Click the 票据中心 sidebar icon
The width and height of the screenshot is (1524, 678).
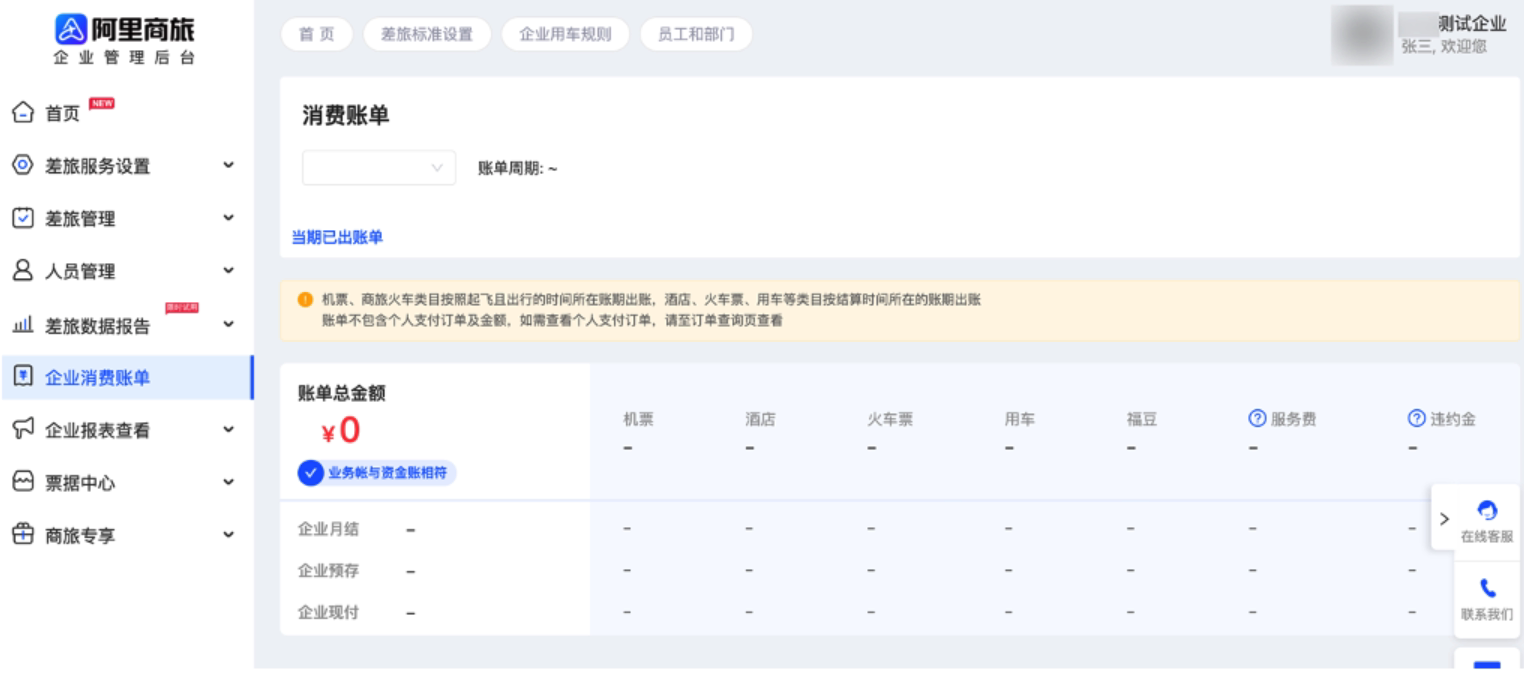point(21,483)
